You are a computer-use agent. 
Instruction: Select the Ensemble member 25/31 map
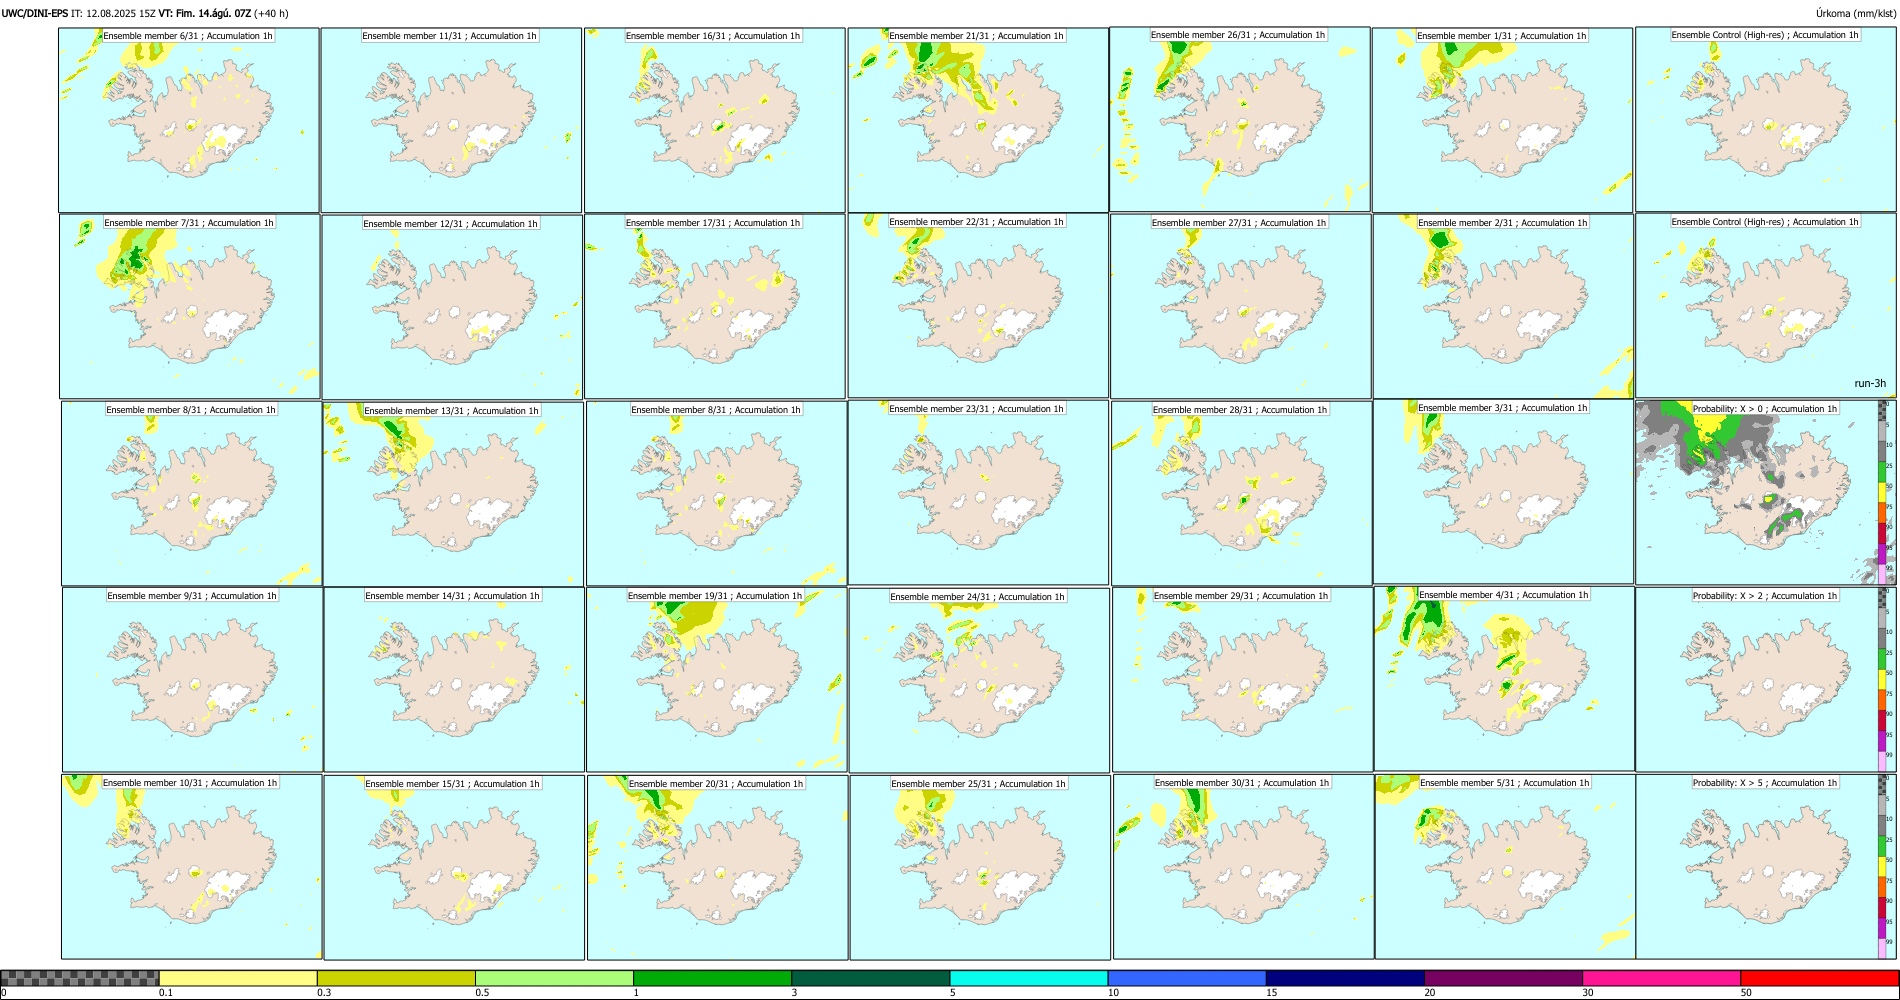point(980,867)
